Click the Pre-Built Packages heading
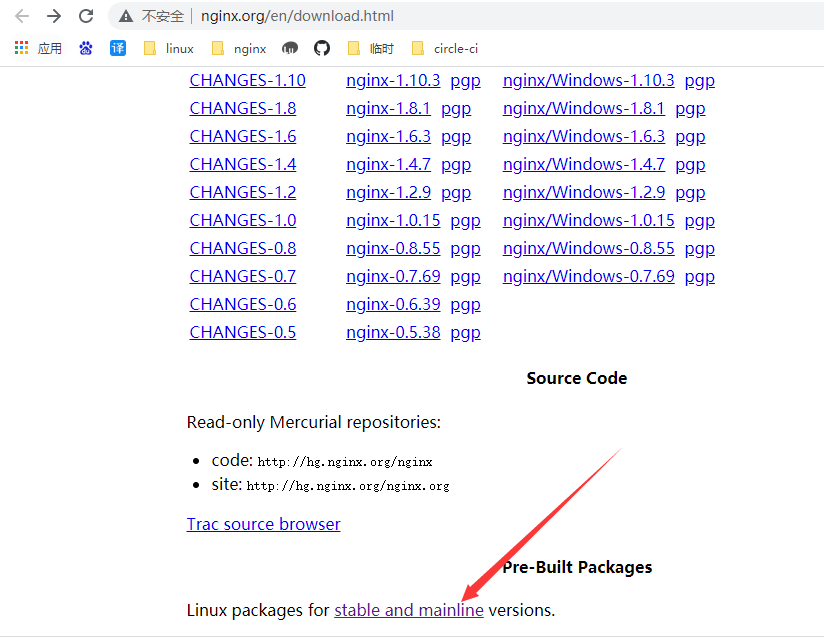 [x=577, y=568]
